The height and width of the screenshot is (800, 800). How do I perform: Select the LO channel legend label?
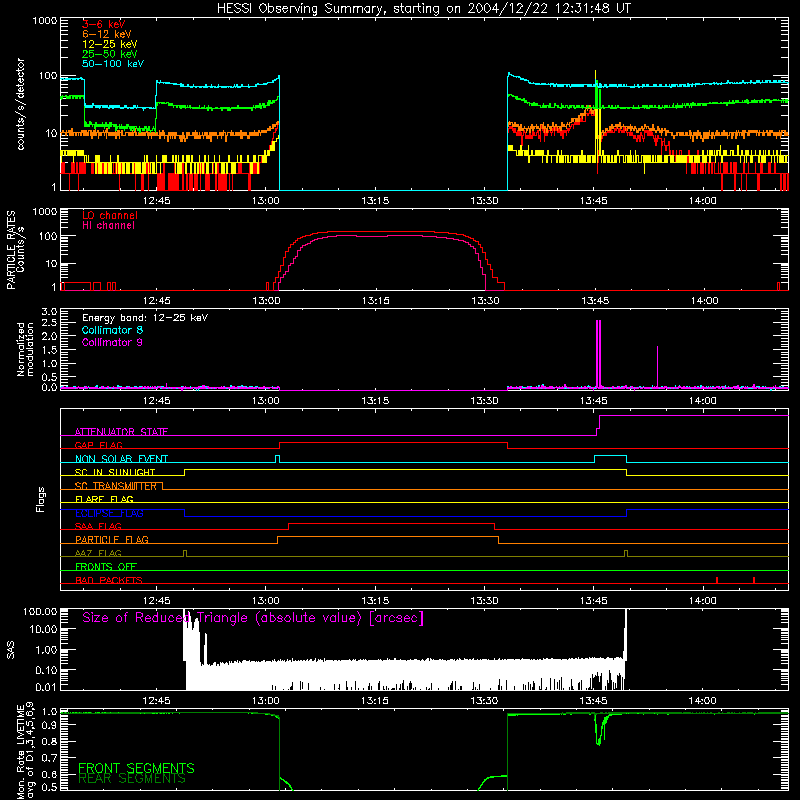pyautogui.click(x=110, y=215)
